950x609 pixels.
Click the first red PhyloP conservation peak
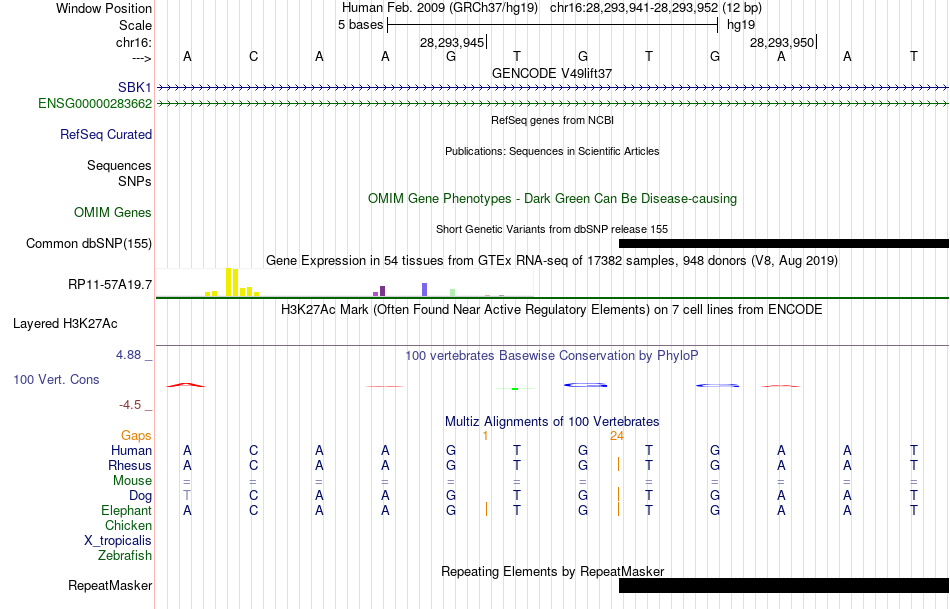point(187,385)
